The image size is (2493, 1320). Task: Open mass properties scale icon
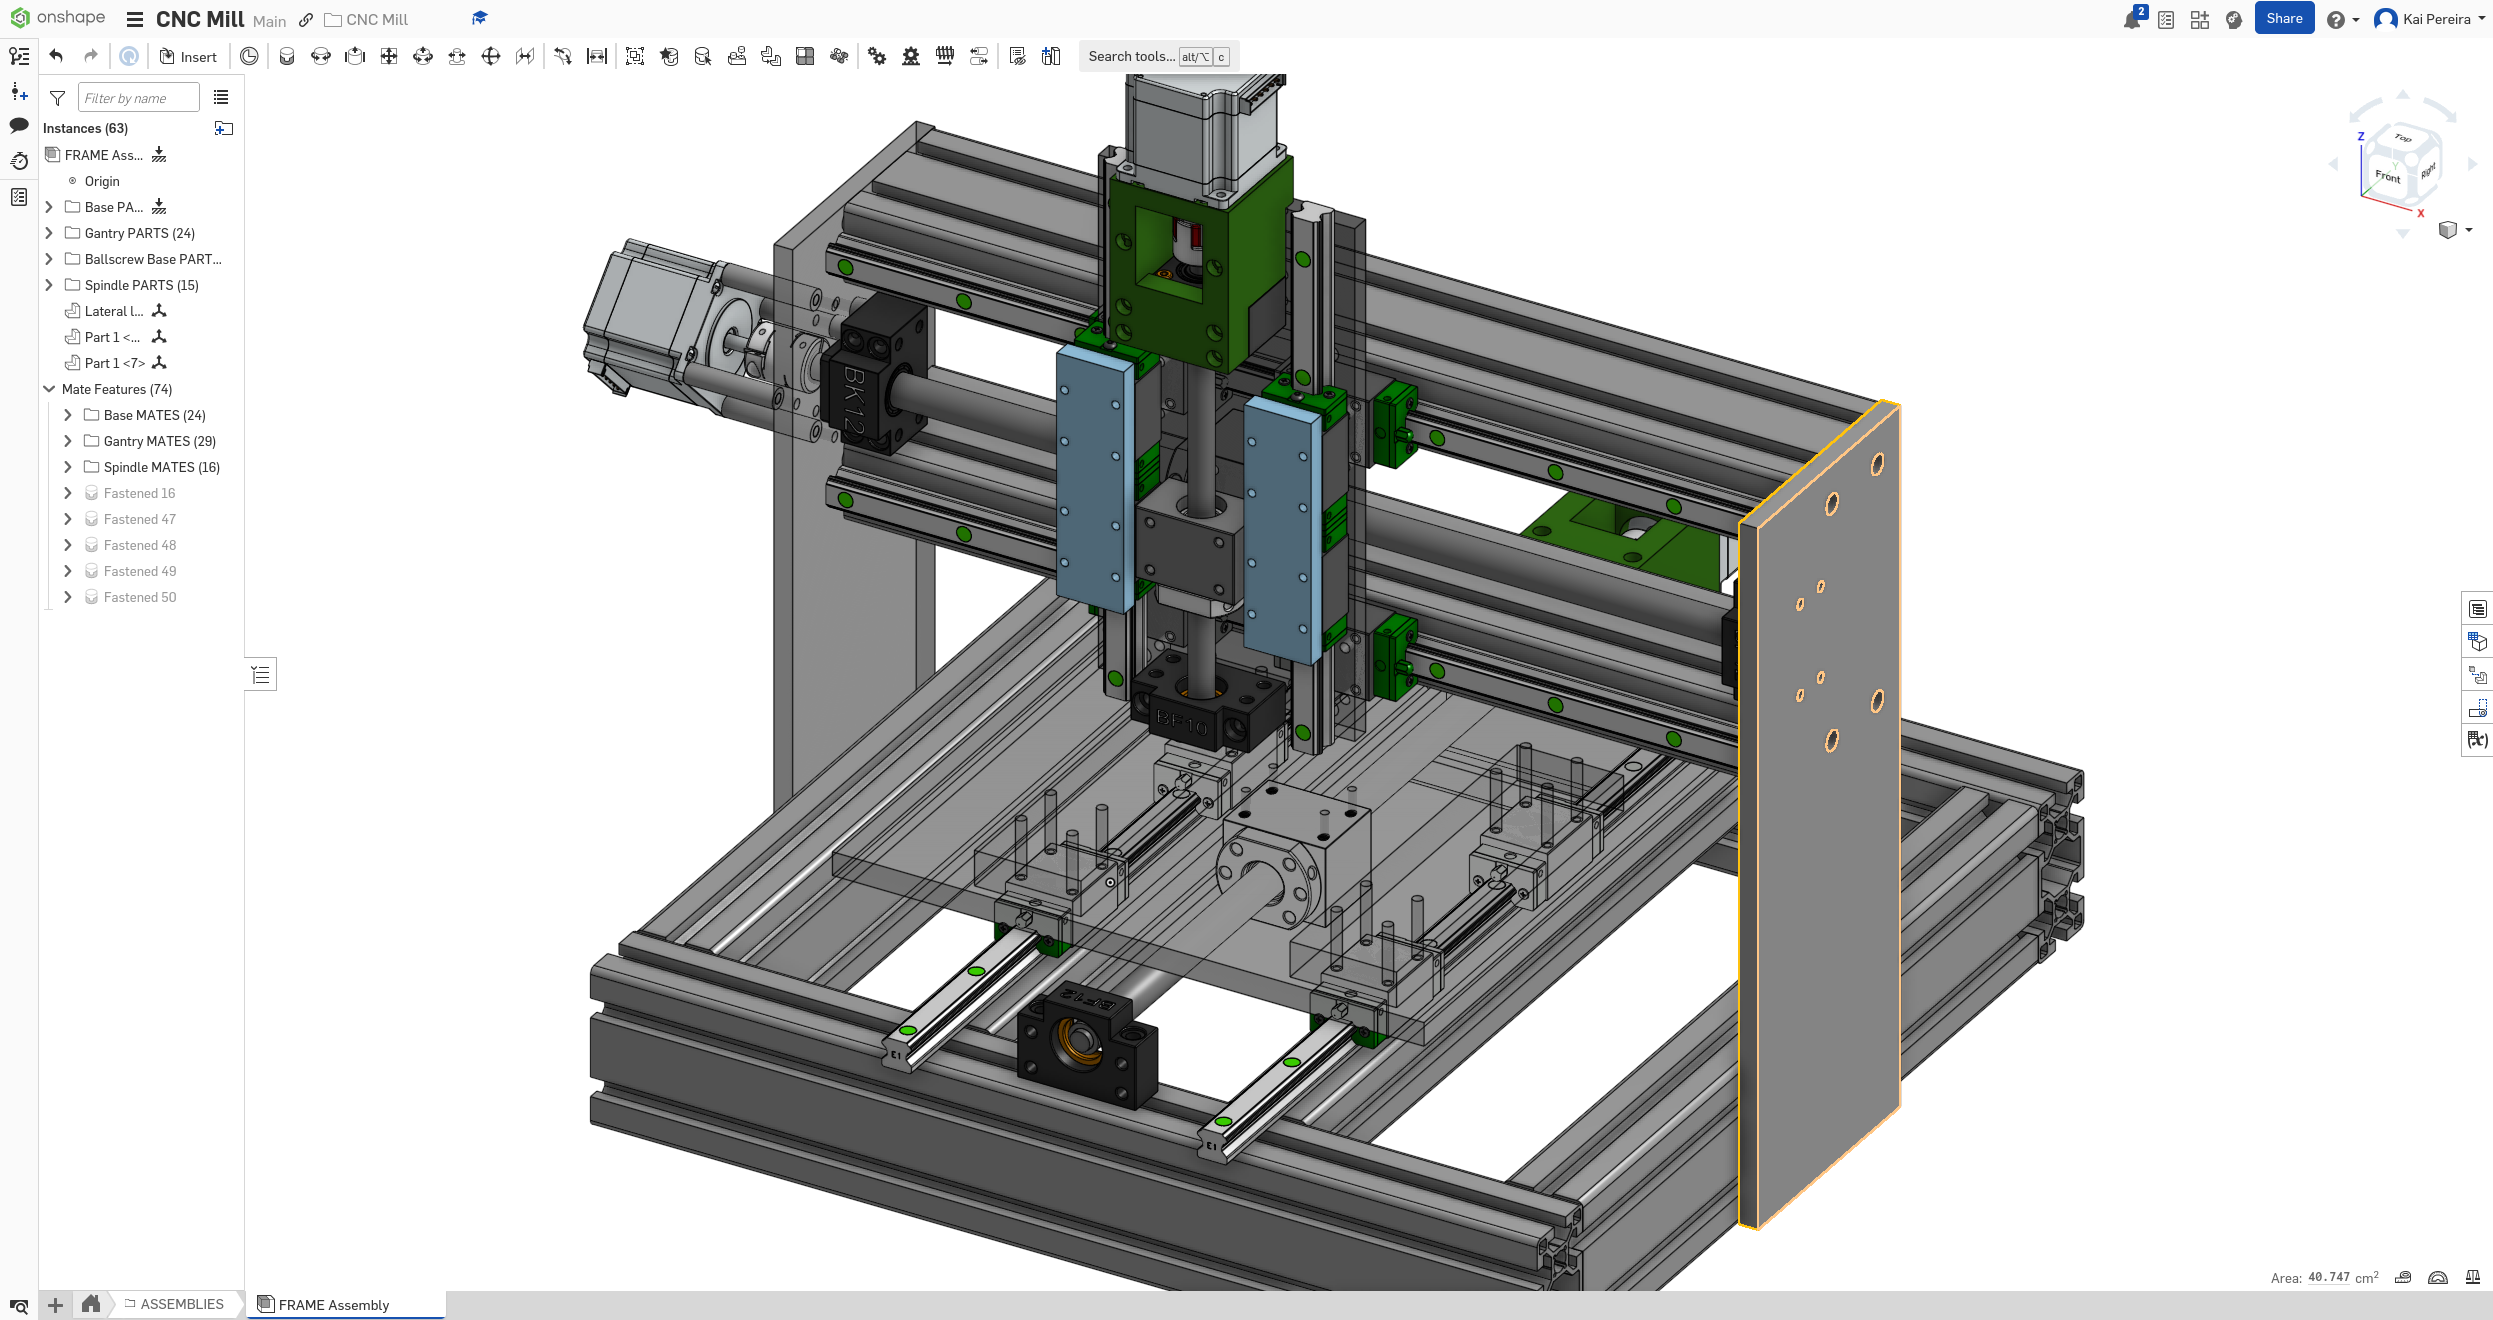2472,1277
